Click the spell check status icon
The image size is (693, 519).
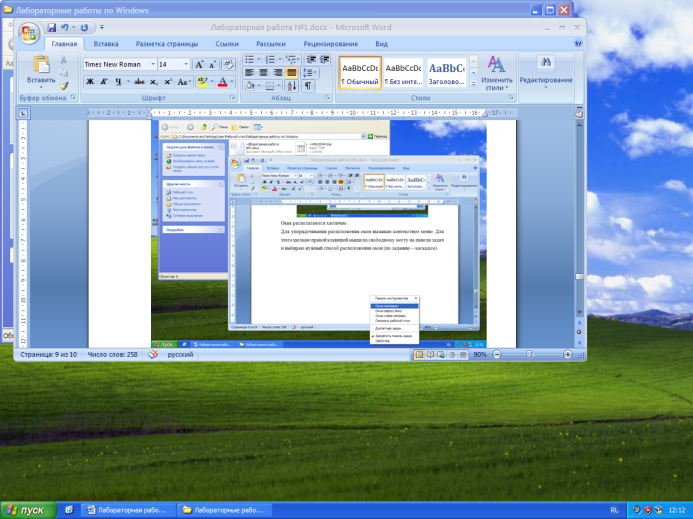click(153, 355)
